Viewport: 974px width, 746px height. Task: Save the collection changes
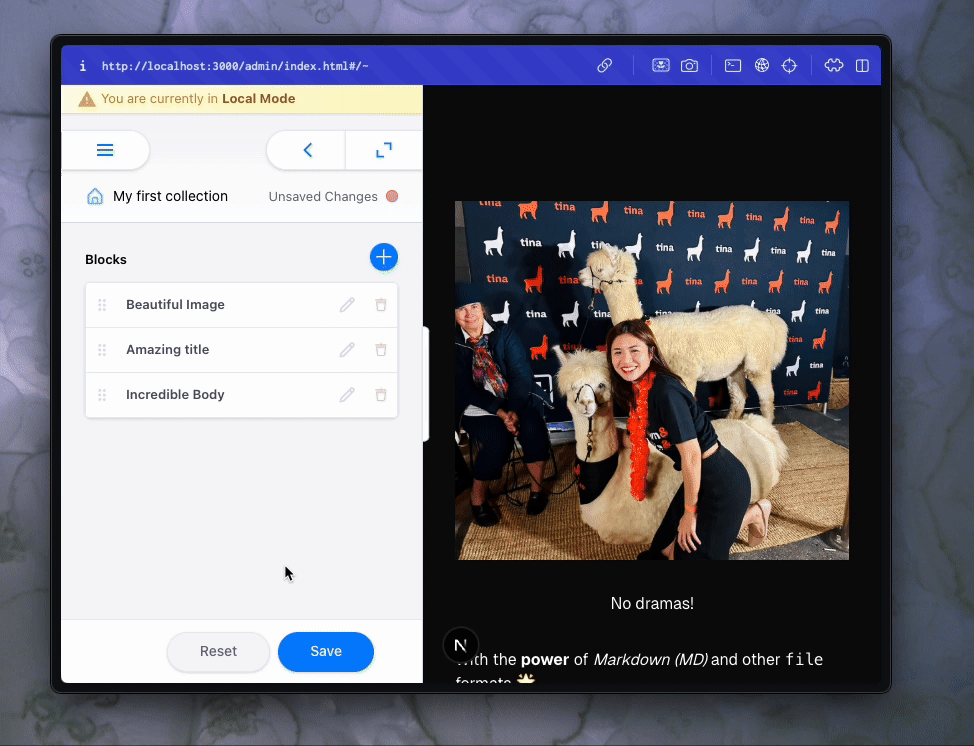(326, 652)
